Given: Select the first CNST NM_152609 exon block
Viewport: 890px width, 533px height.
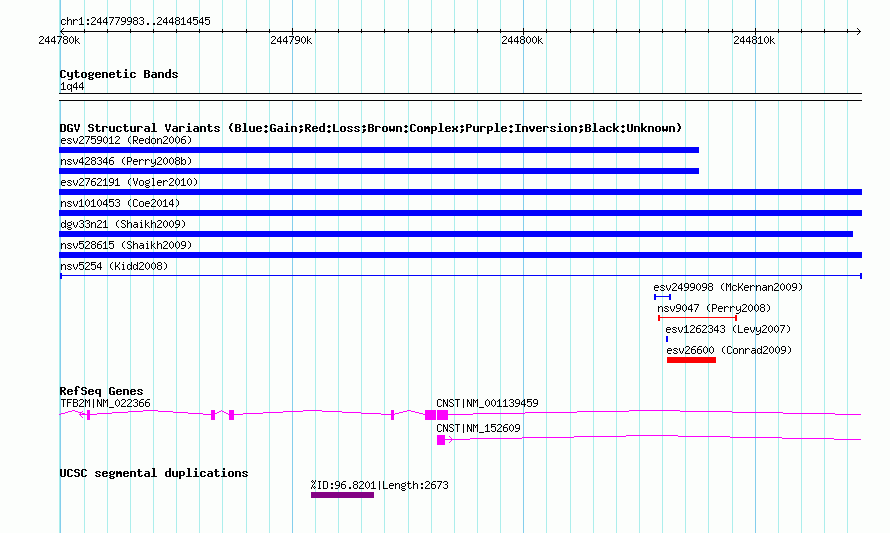Looking at the screenshot, I should coord(441,440).
